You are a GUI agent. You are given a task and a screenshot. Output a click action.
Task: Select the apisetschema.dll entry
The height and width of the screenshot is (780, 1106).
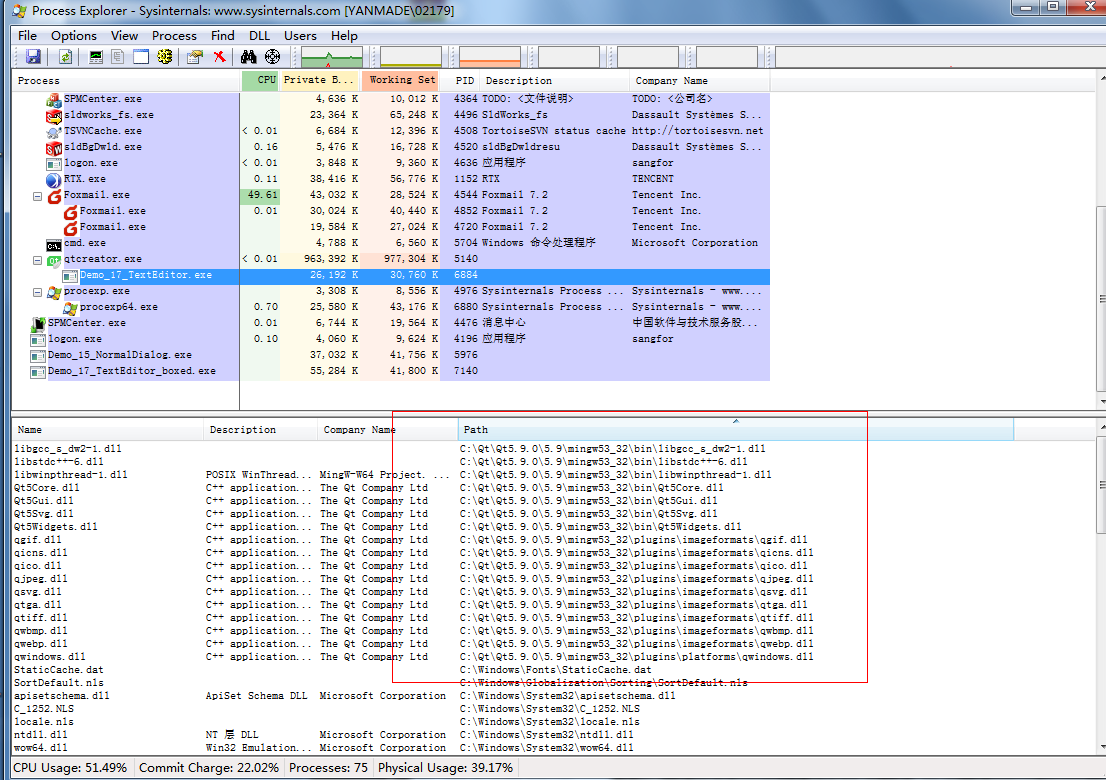coord(61,696)
